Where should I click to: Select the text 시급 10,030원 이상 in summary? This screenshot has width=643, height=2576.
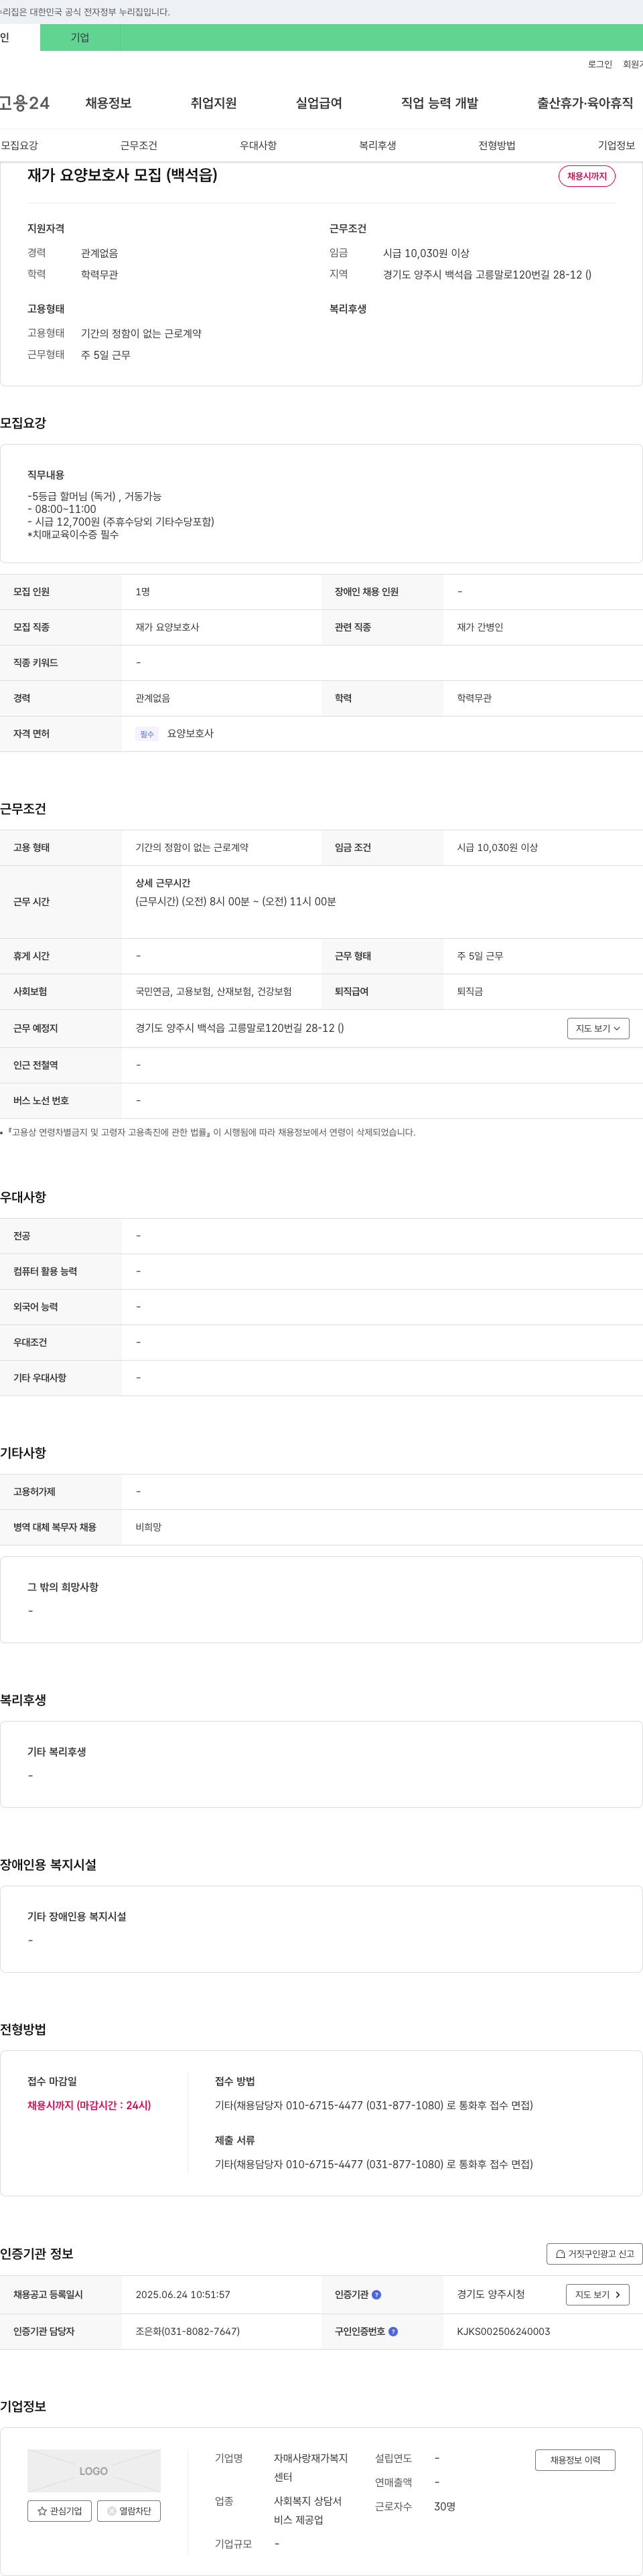(426, 253)
